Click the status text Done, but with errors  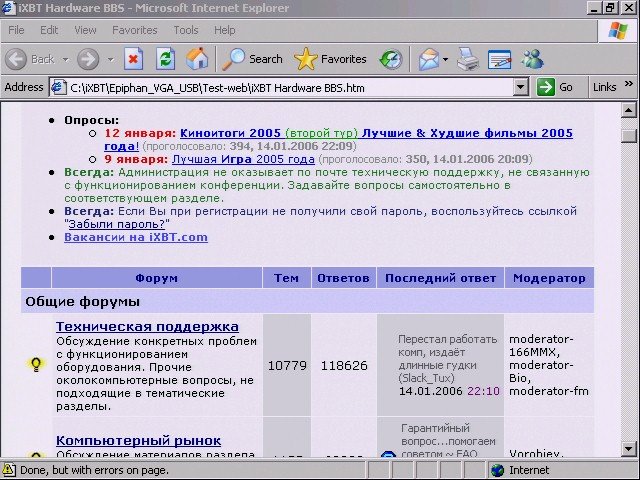tap(94, 470)
